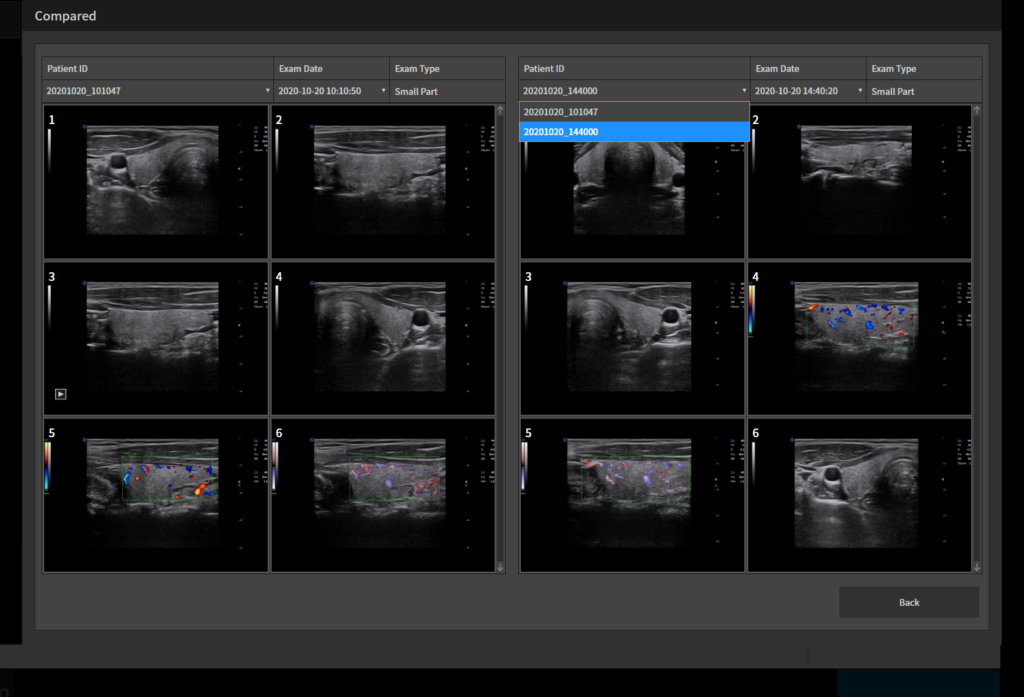Select right panel Doppler thumbnail 4

point(859,338)
